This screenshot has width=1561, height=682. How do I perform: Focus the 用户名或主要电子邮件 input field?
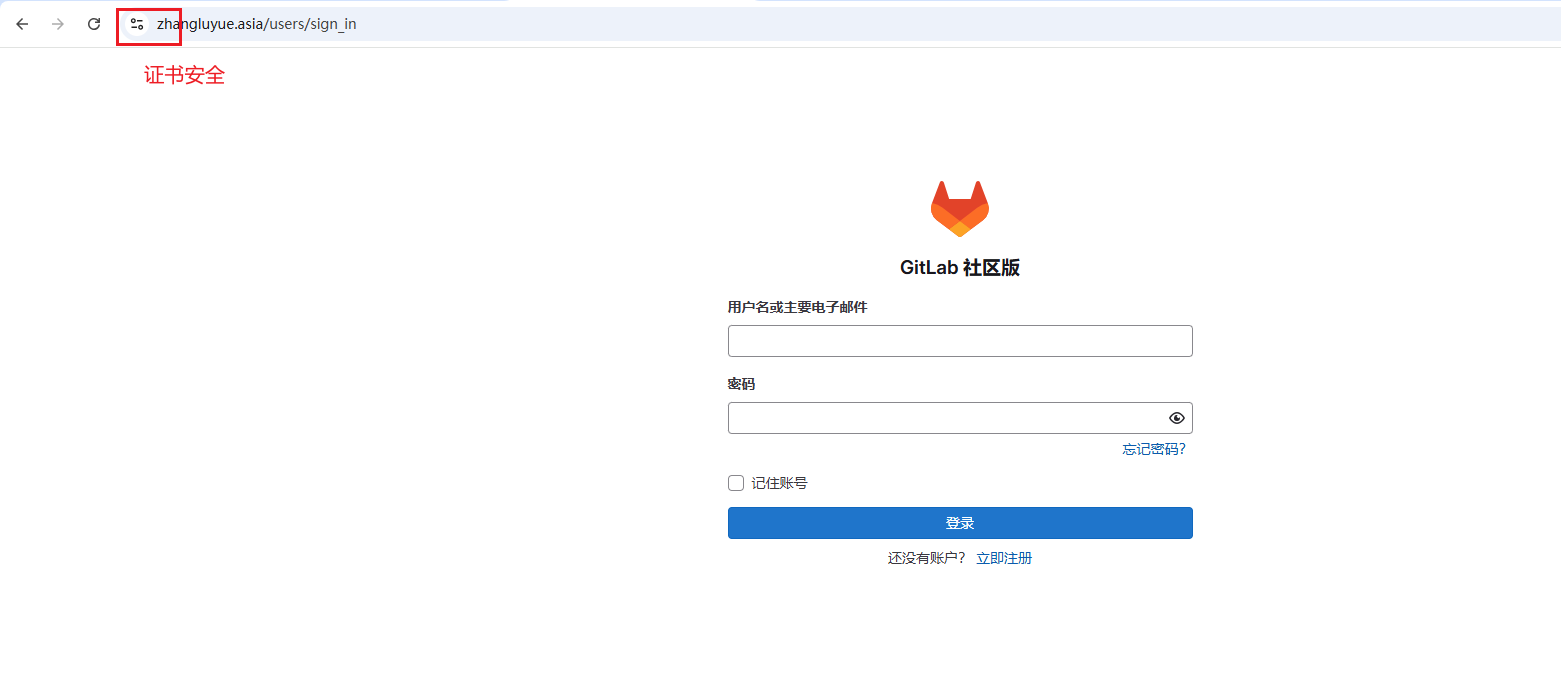[960, 341]
